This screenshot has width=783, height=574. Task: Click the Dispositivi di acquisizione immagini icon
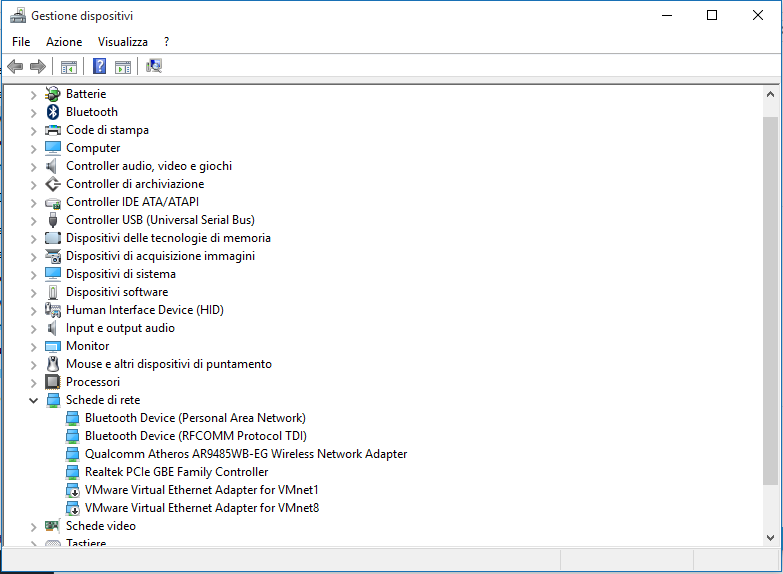(x=53, y=256)
